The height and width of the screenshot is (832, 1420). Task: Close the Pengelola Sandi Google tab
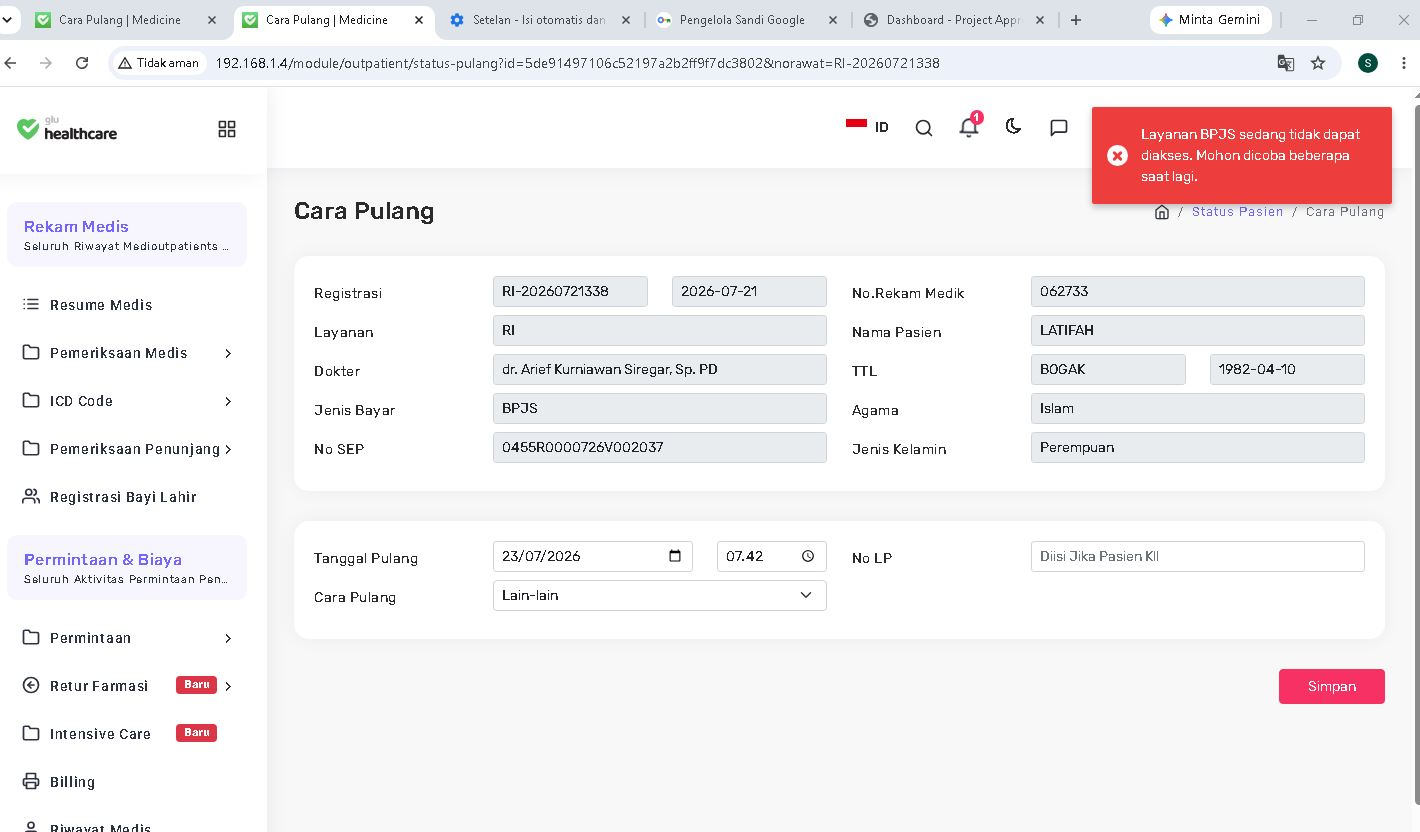click(x=832, y=20)
